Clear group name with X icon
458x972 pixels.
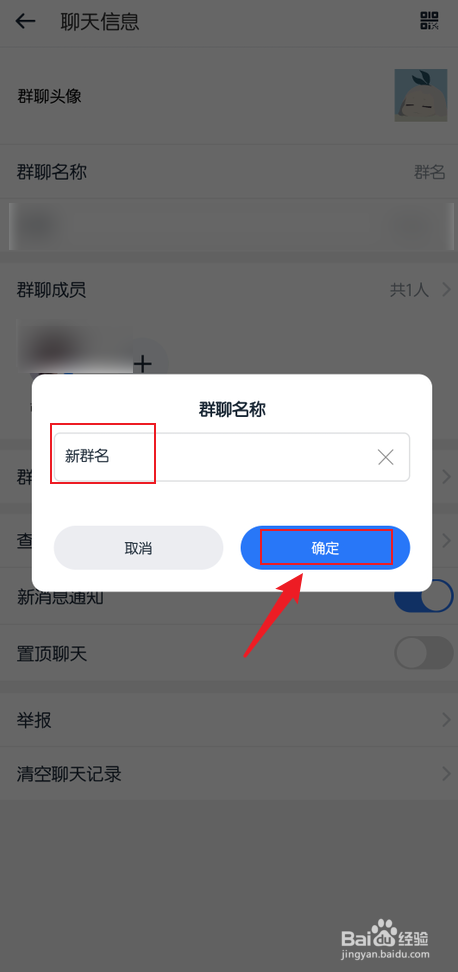385,457
